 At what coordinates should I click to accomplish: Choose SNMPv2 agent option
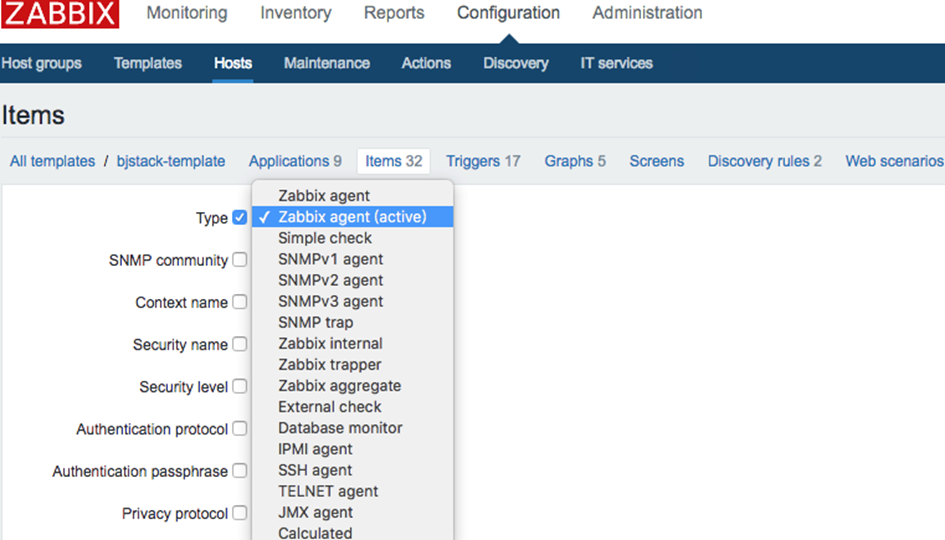point(353,280)
